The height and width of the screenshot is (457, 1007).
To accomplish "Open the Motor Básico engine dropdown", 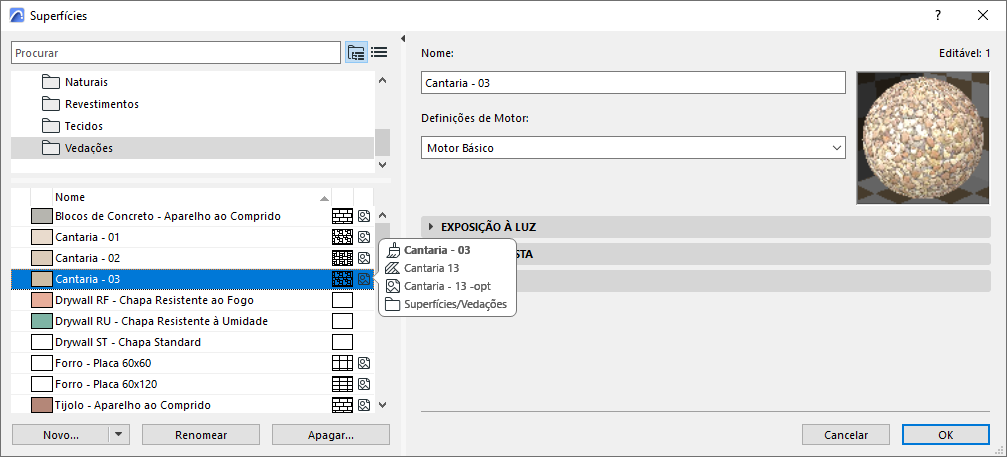I will [x=634, y=148].
